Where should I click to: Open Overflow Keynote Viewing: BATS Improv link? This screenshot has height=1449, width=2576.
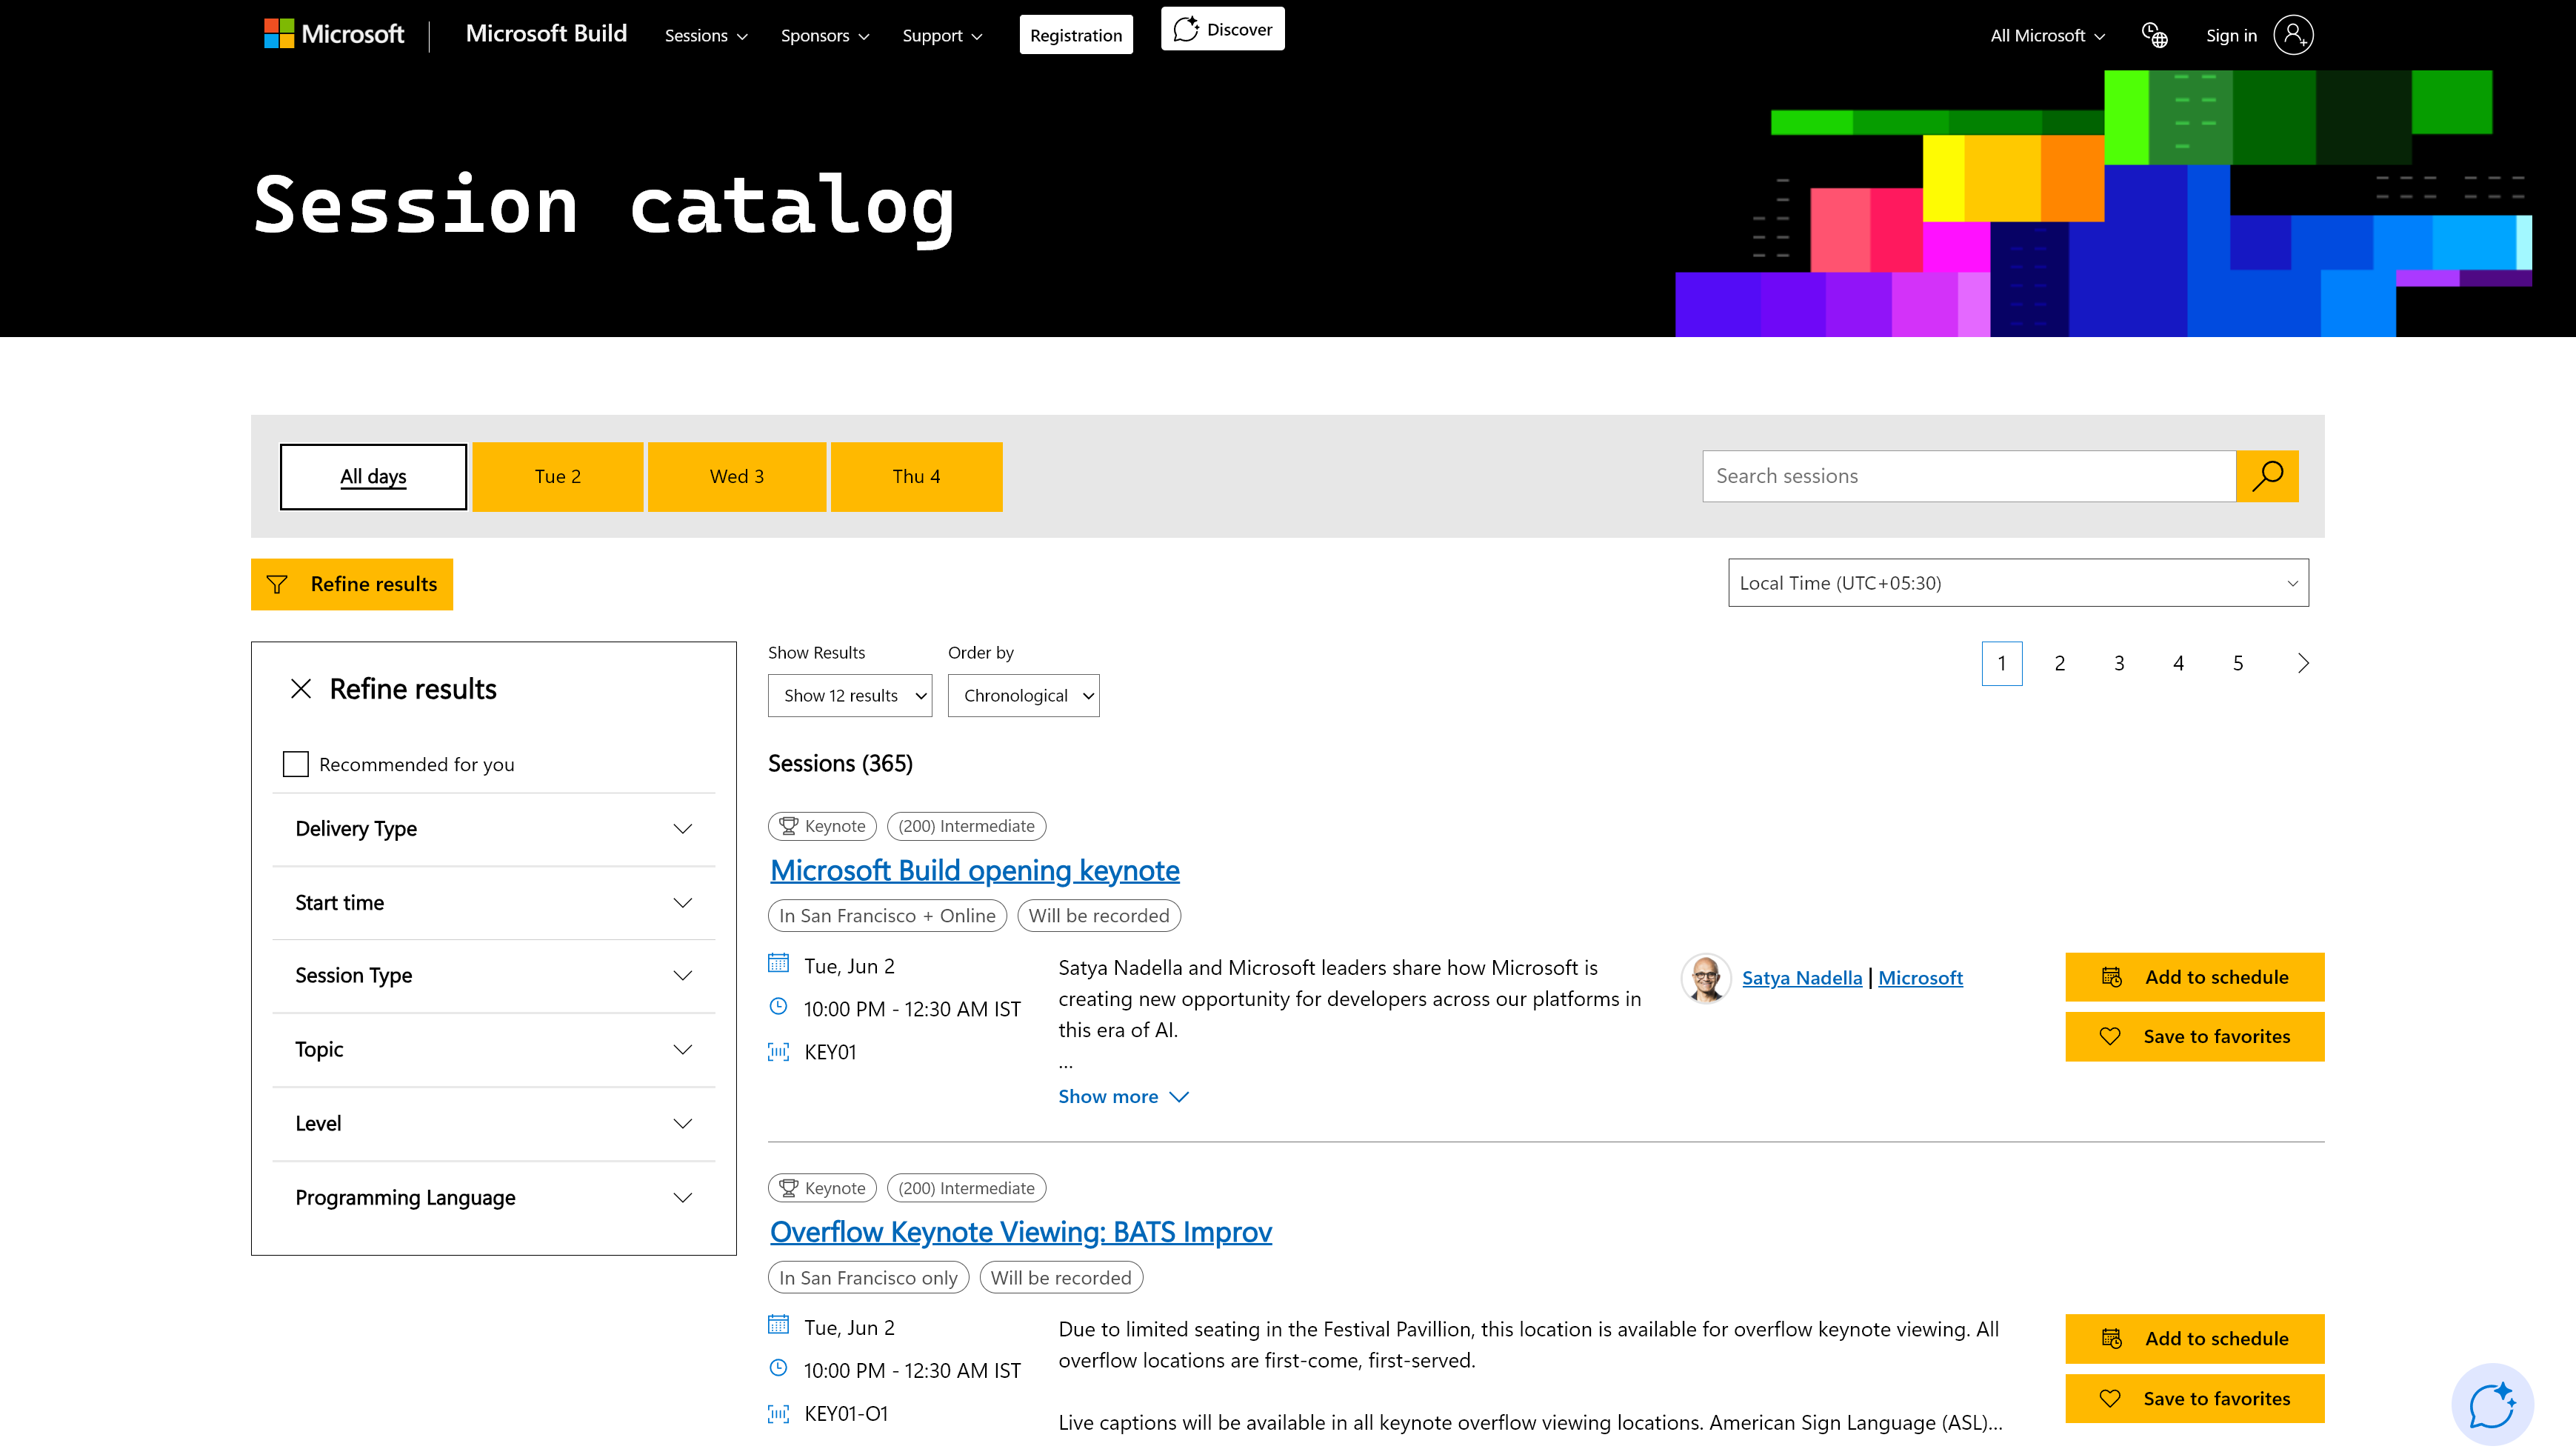[x=1020, y=1231]
